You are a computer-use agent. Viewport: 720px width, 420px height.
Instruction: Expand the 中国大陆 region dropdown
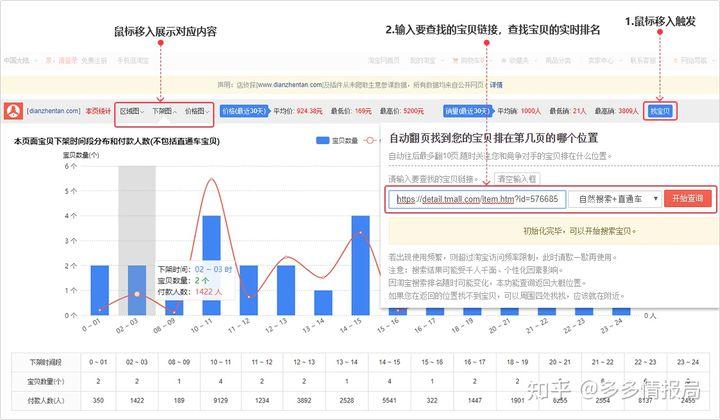19,60
